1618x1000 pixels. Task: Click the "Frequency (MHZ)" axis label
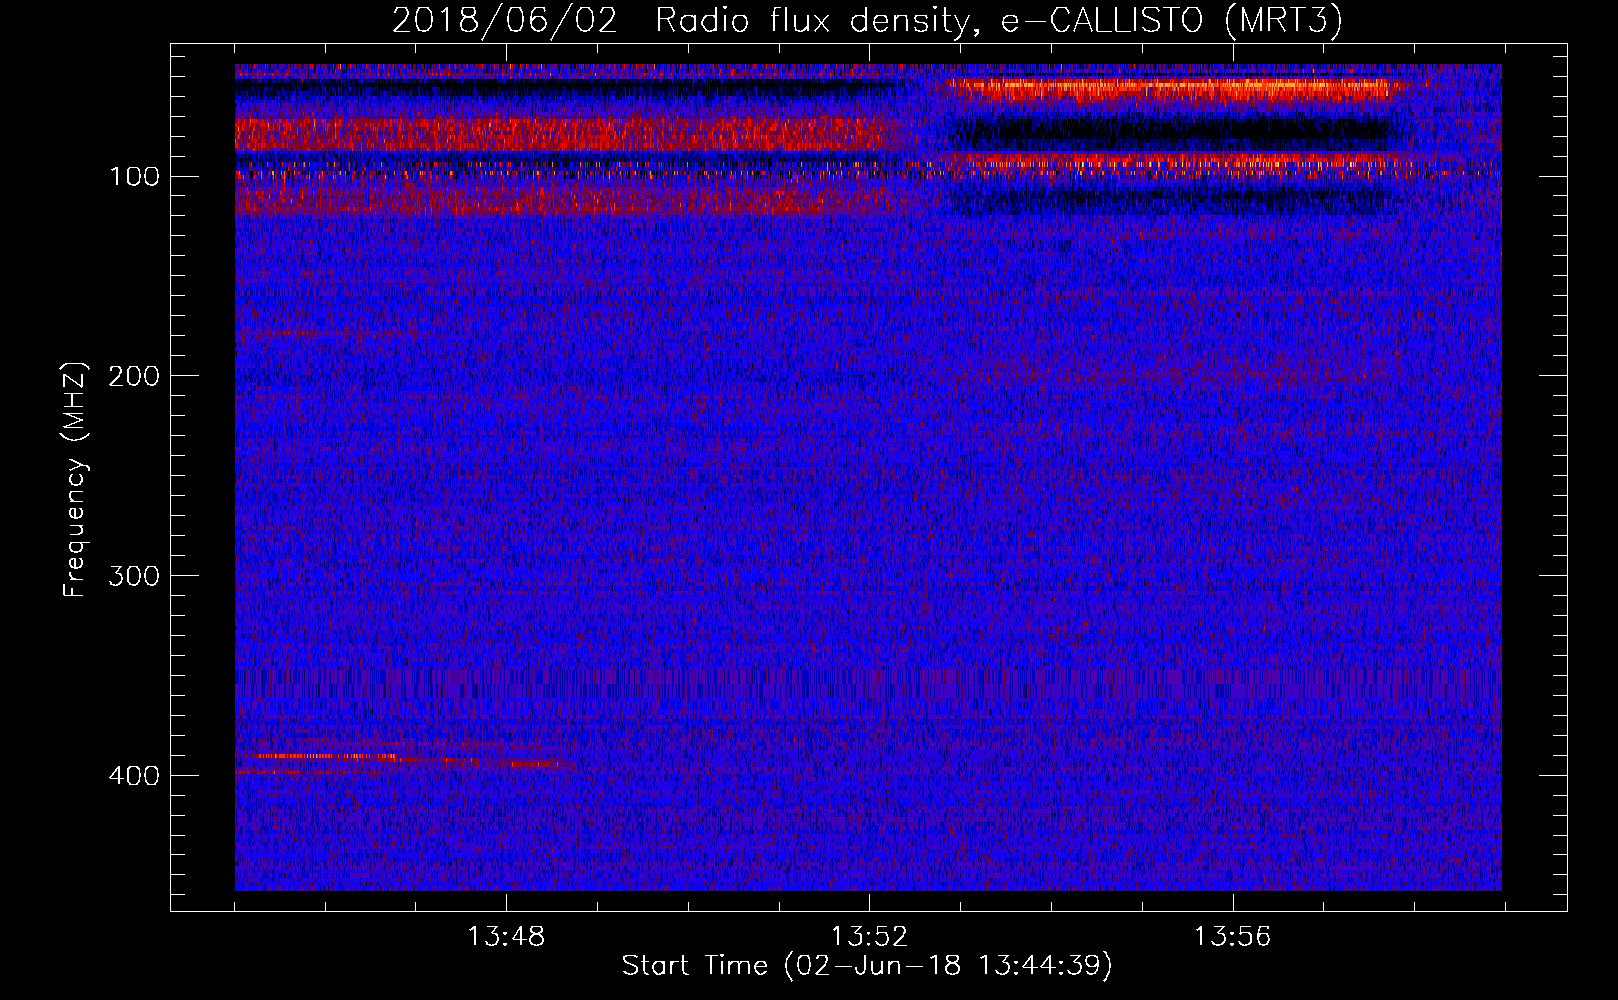click(x=75, y=479)
